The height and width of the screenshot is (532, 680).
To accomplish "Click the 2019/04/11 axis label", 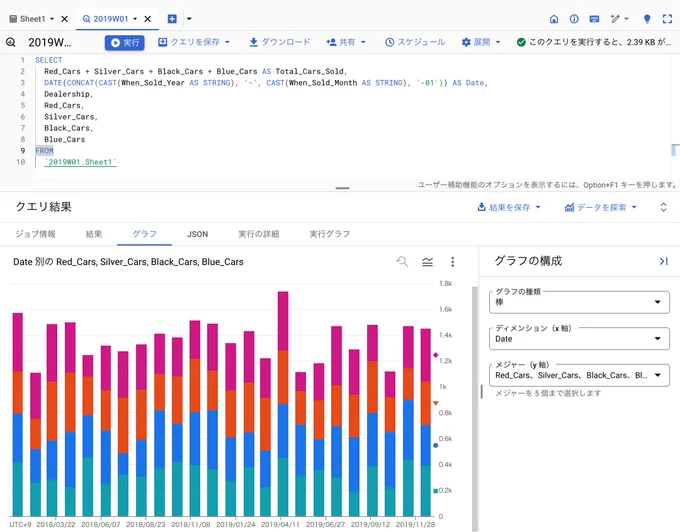I will pos(280,525).
